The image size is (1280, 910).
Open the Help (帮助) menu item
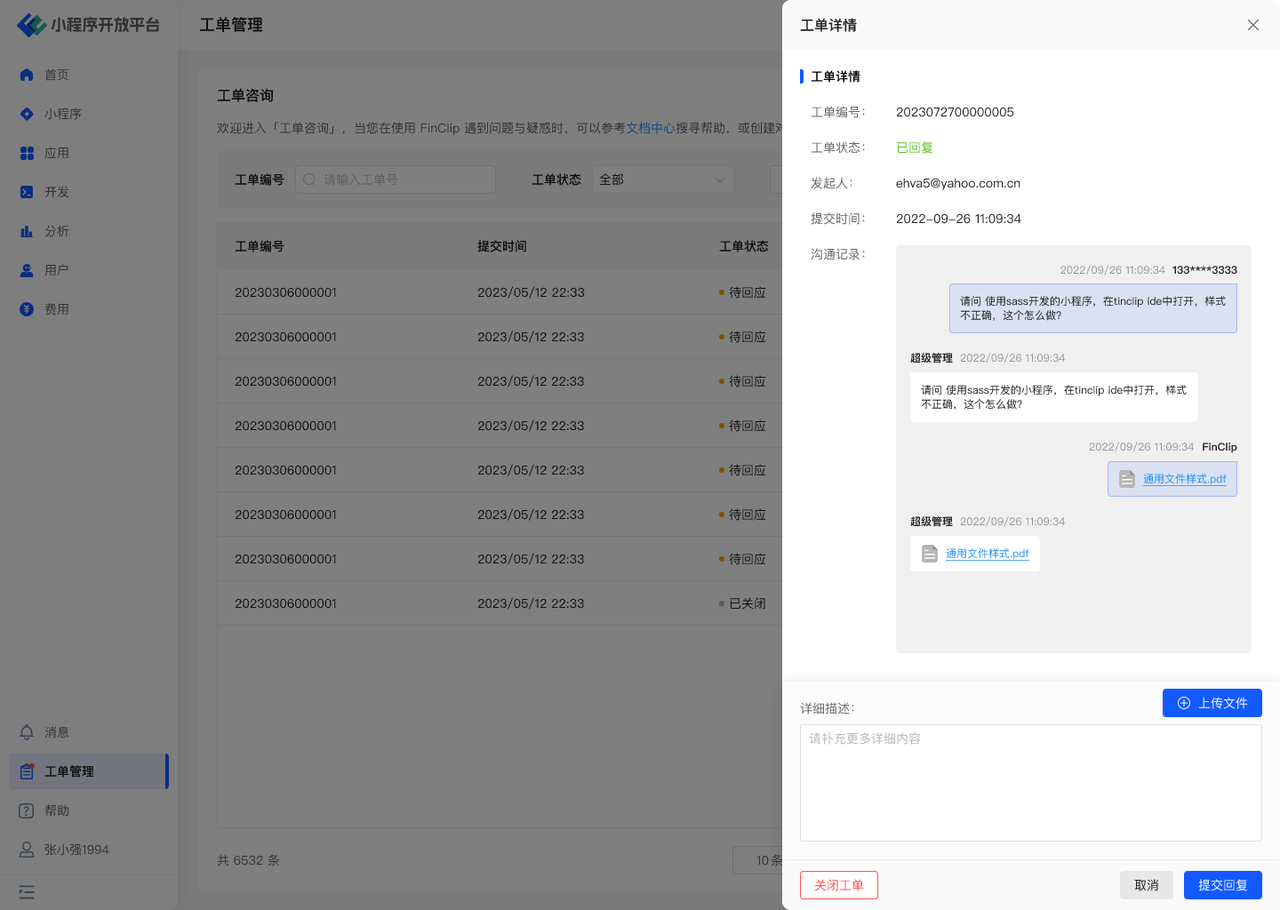56,810
